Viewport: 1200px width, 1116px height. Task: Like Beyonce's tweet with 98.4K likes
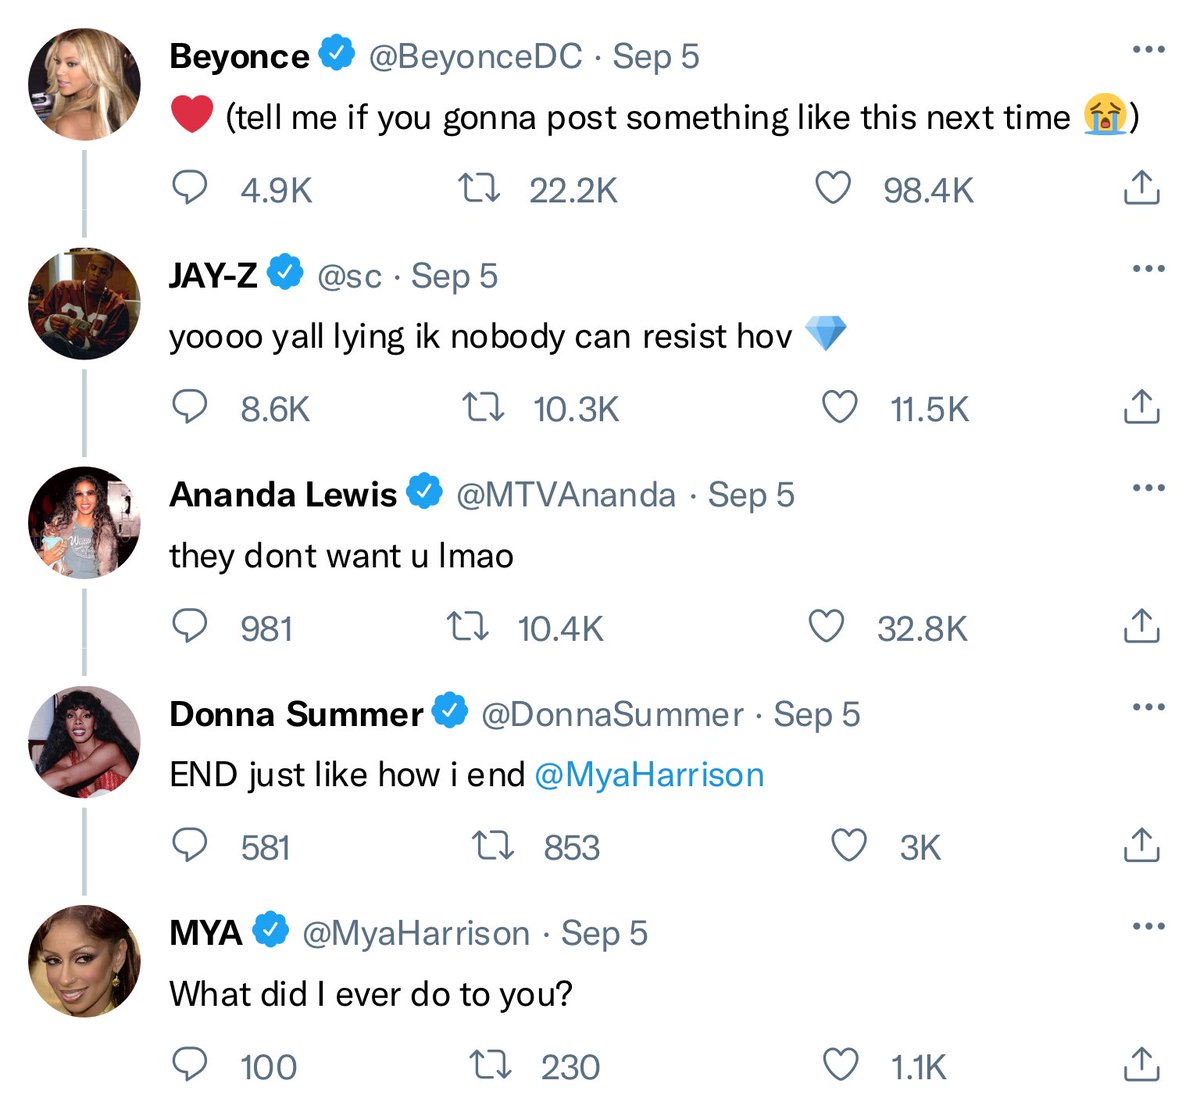tap(833, 188)
